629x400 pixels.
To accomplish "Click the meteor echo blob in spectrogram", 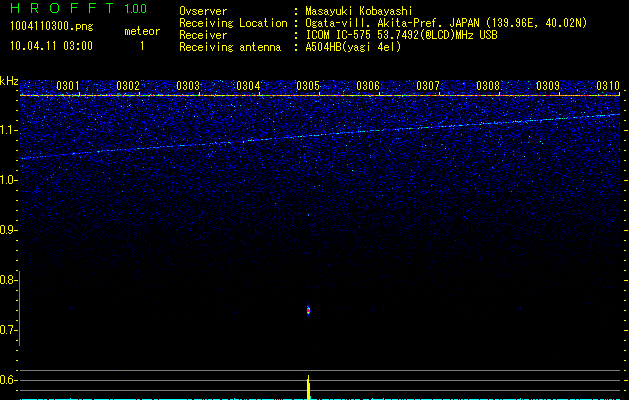I will tap(308, 310).
